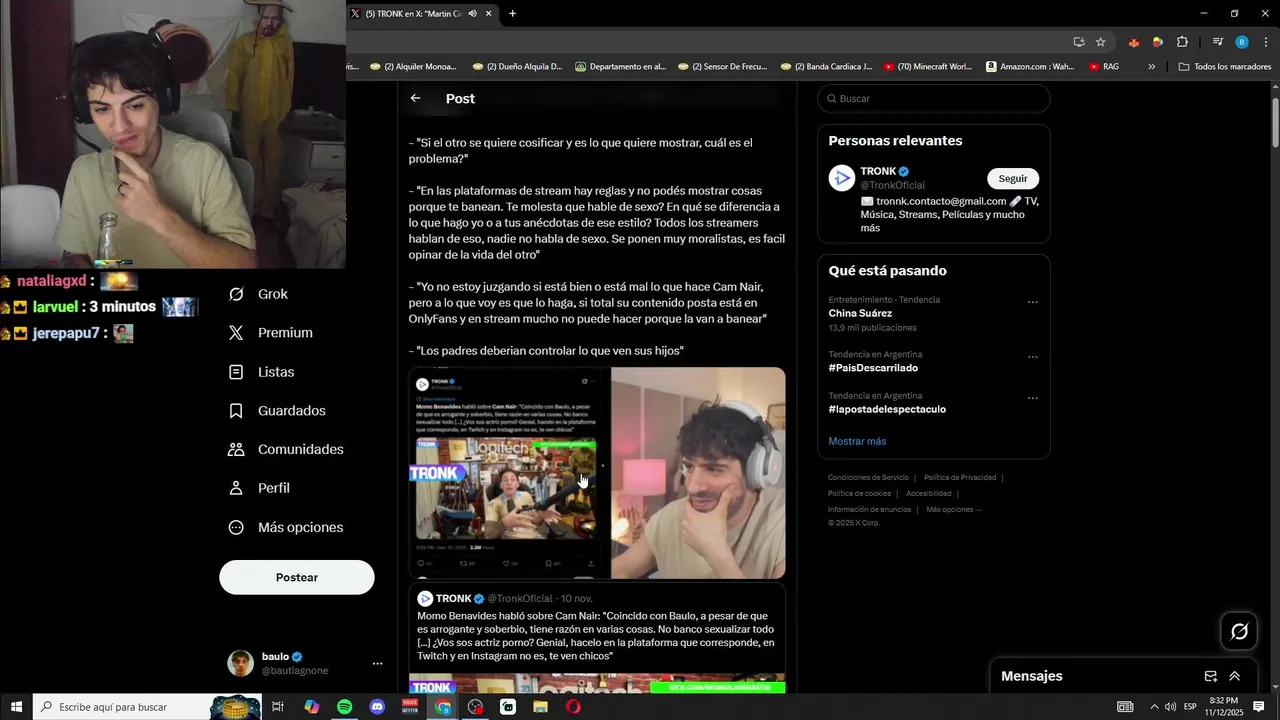Go to Perfil in the sidebar
Image resolution: width=1280 pixels, height=720 pixels.
pyautogui.click(x=258, y=488)
